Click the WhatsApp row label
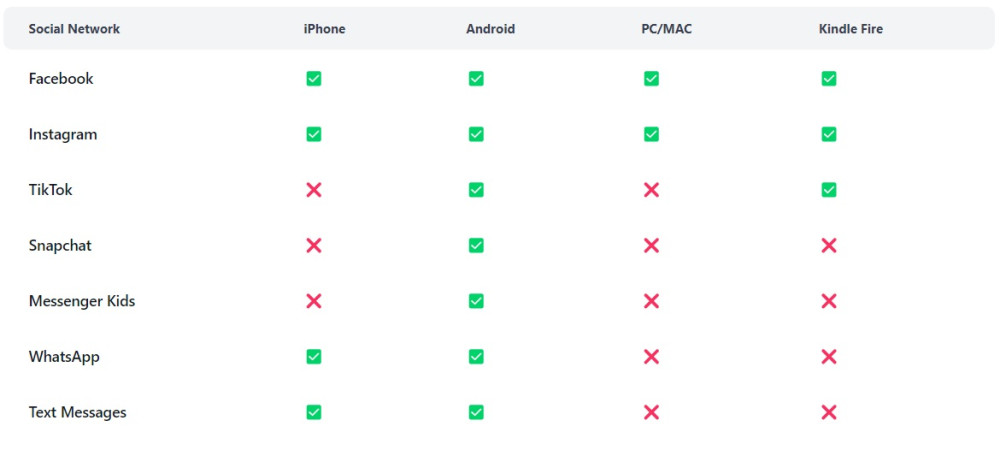 pyautogui.click(x=64, y=357)
